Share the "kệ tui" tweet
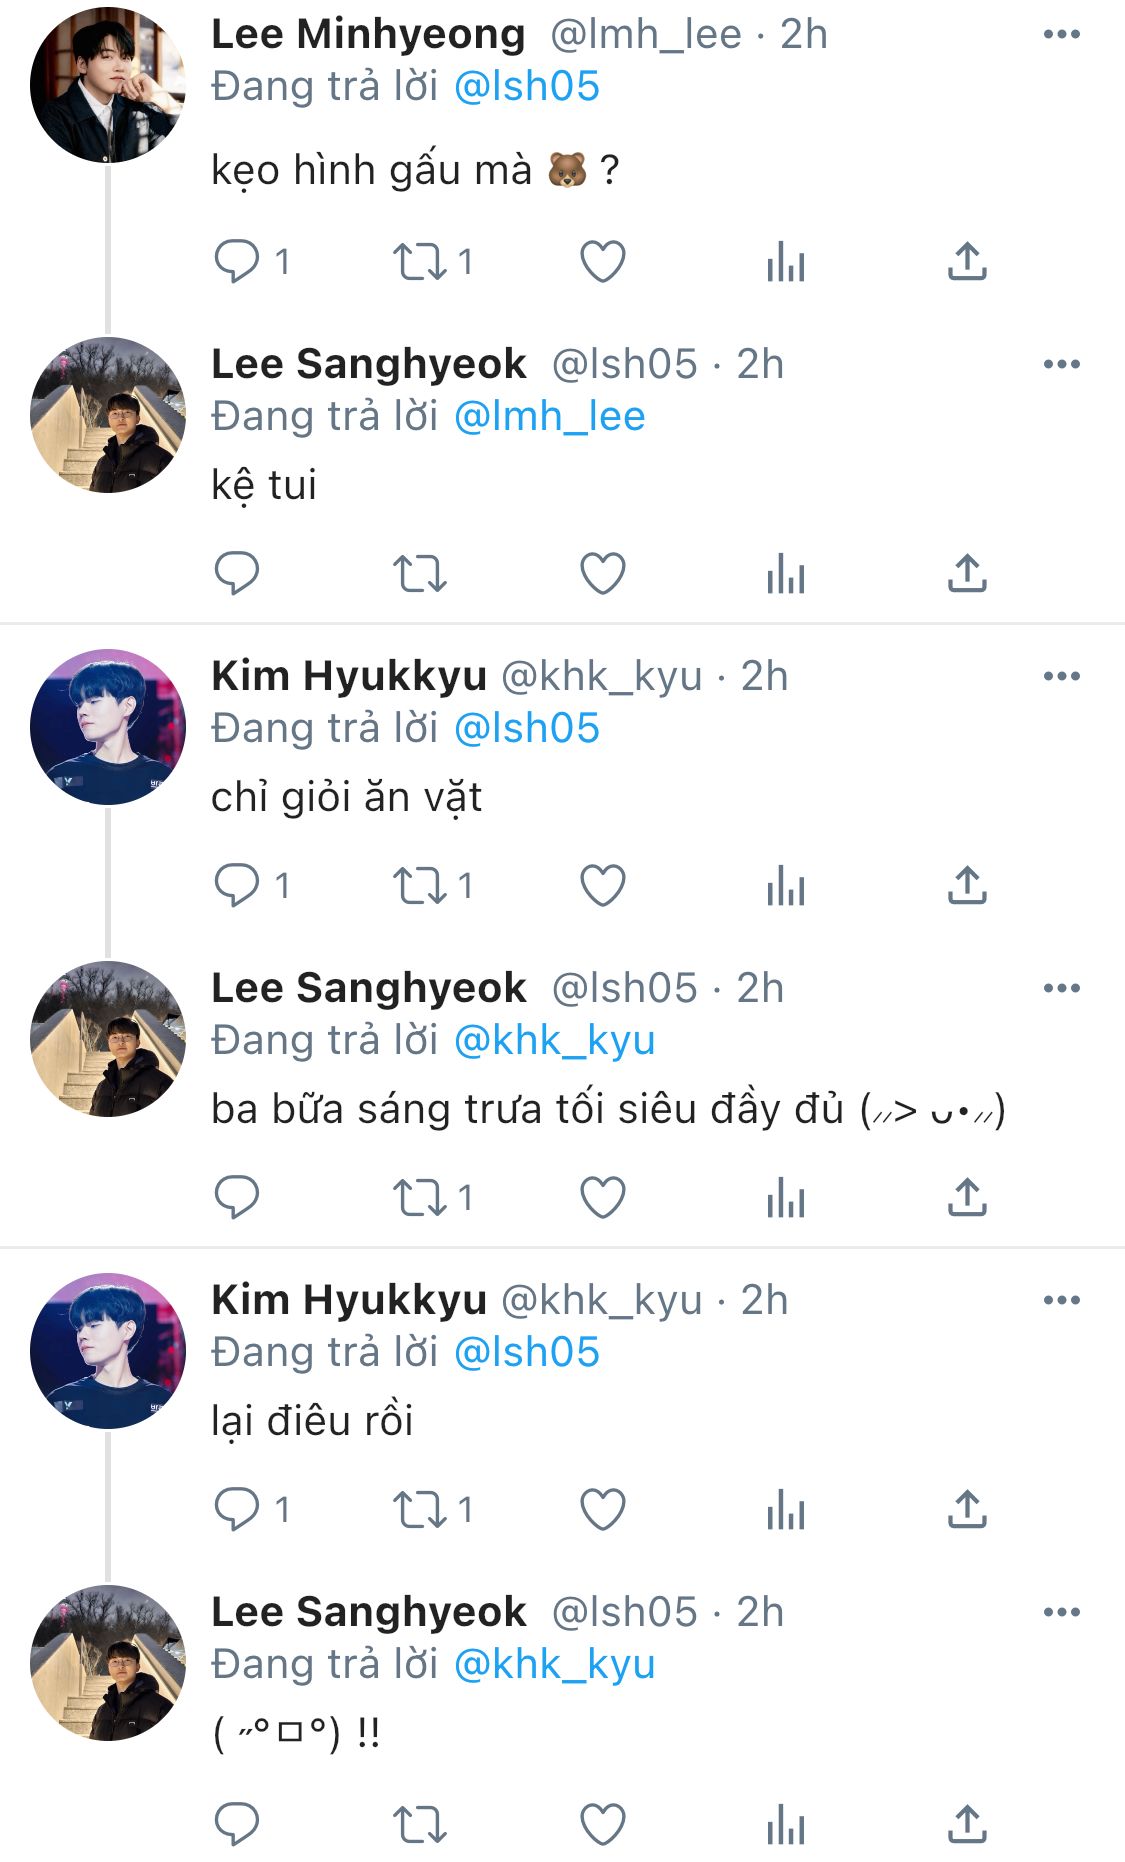The height and width of the screenshot is (1862, 1125). 967,574
